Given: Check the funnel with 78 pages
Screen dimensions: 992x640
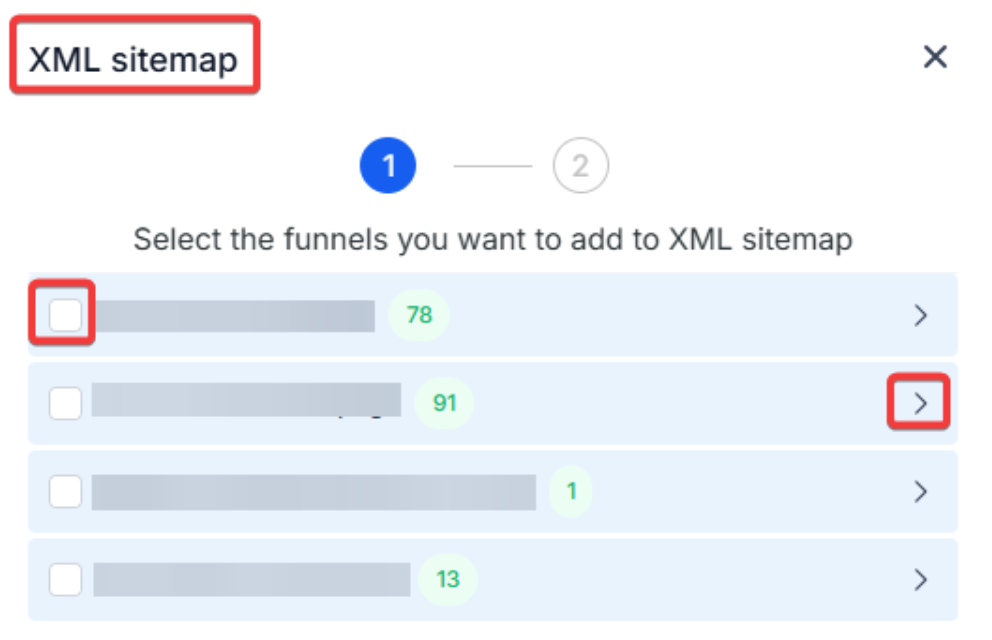Looking at the screenshot, I should 66,316.
